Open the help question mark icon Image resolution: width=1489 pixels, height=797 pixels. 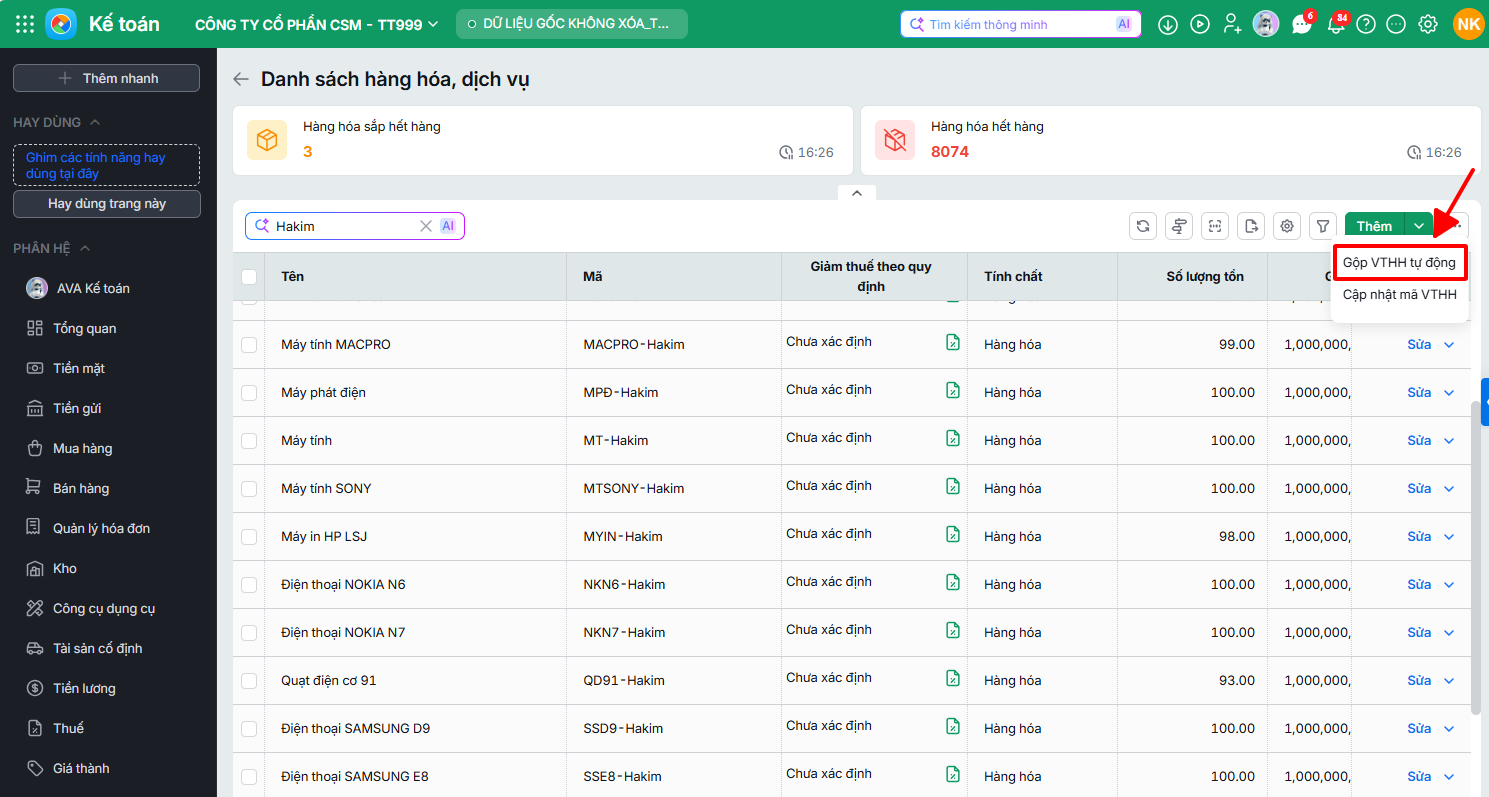point(1366,25)
